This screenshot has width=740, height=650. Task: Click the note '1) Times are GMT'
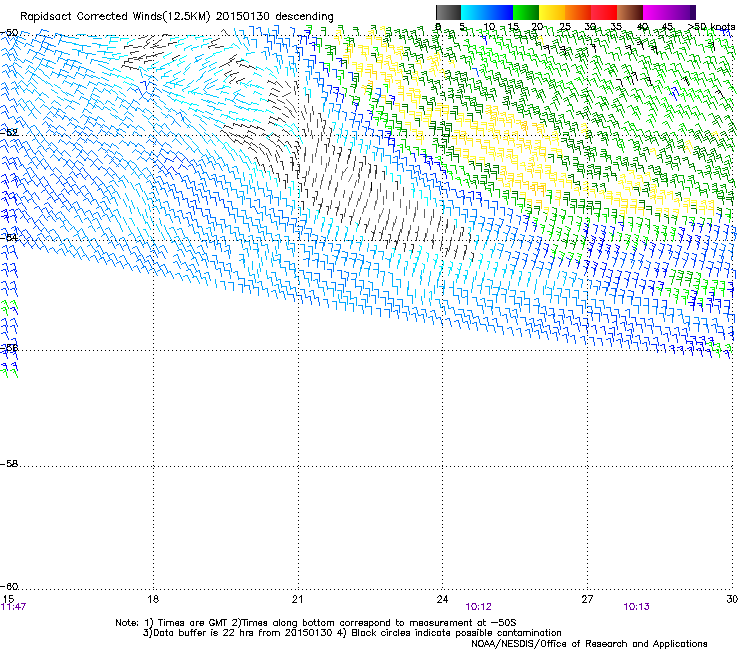point(186,623)
